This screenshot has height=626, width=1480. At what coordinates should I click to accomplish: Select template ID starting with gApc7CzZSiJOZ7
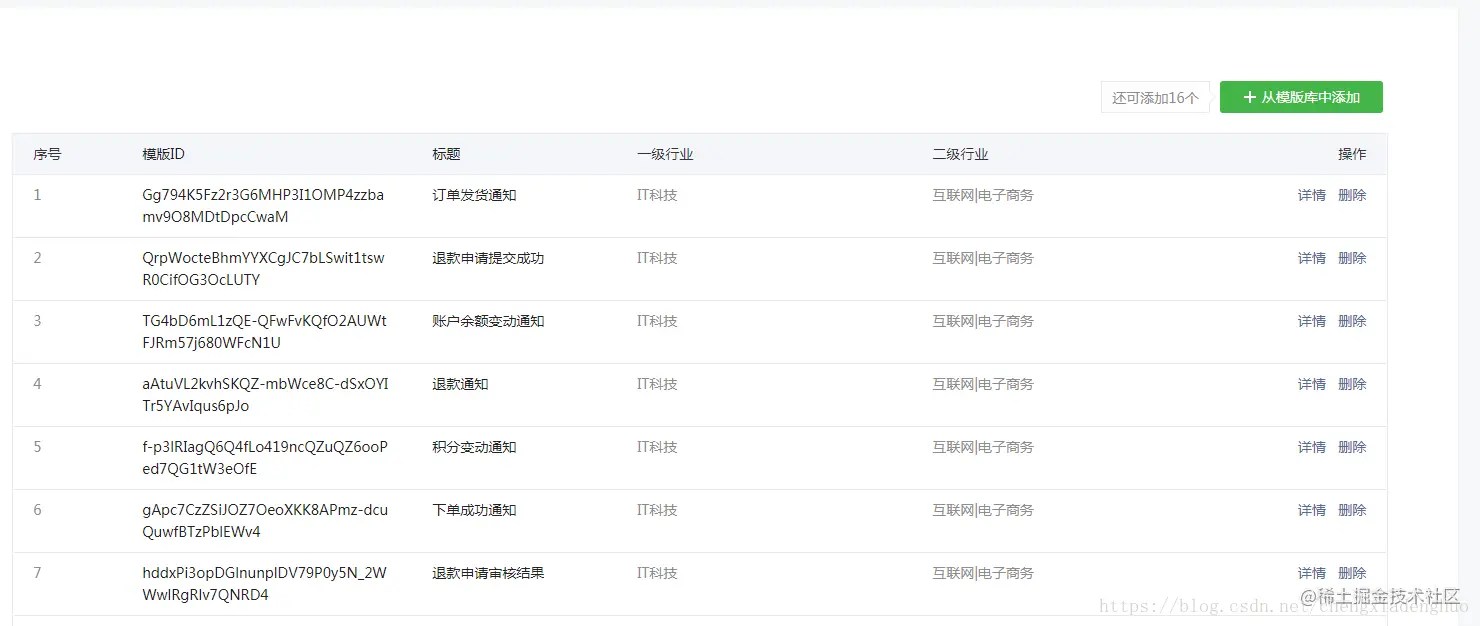265,521
